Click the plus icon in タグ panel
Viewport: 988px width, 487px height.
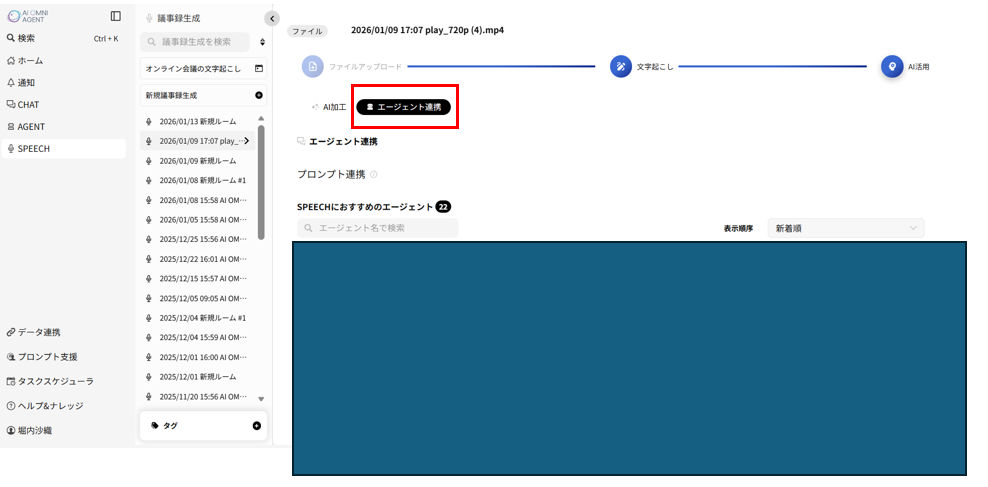pos(257,426)
